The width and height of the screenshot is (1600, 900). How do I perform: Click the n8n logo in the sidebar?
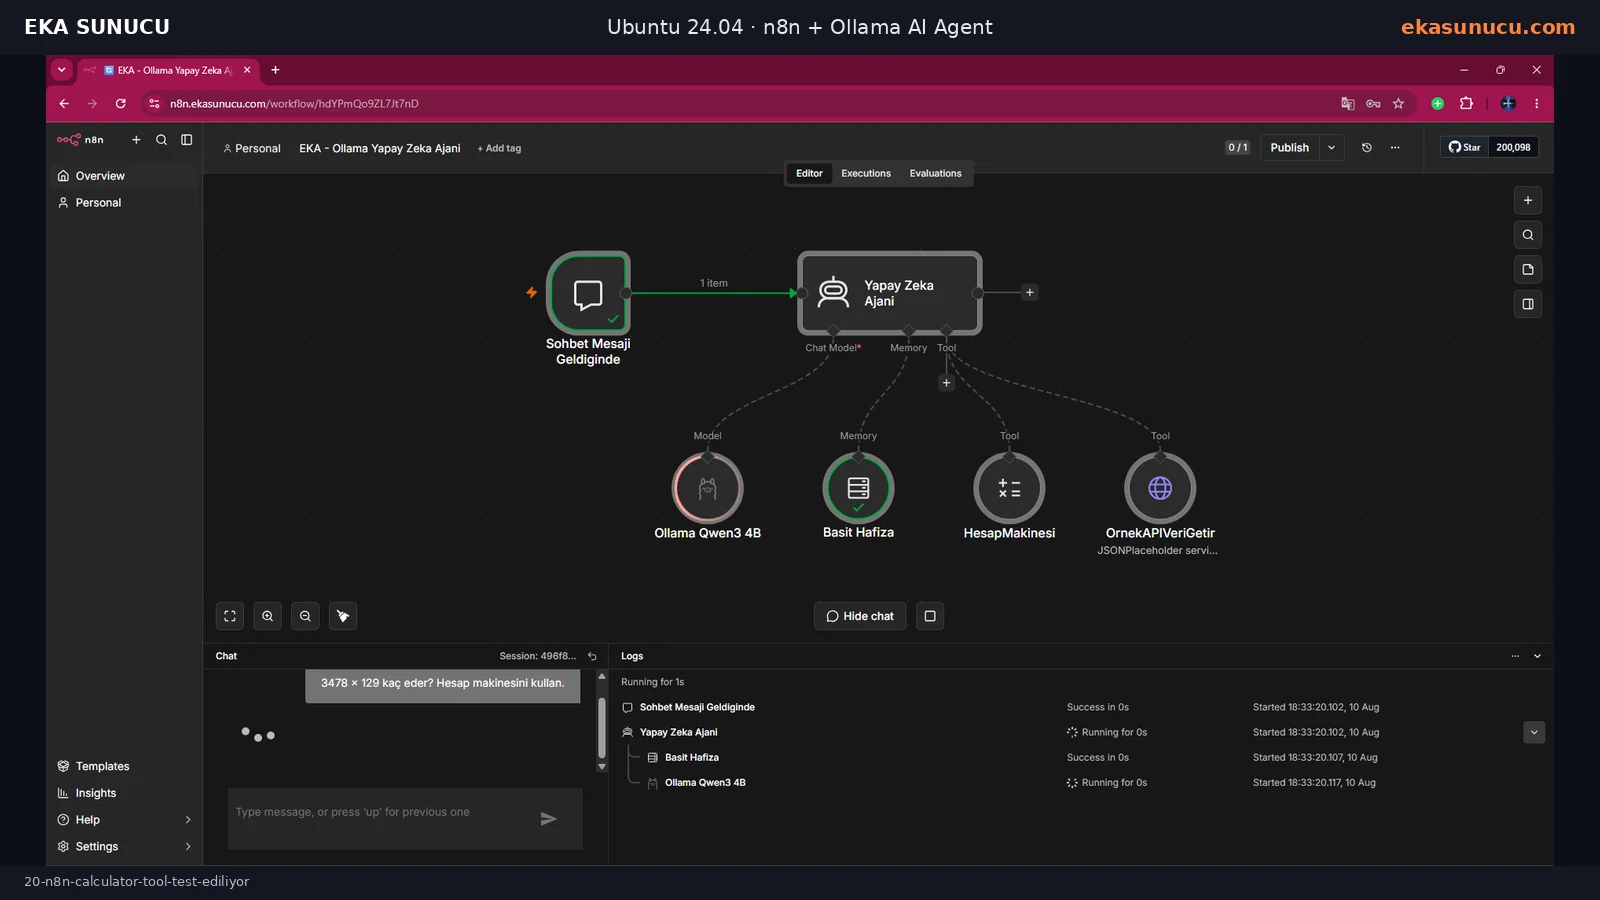click(80, 140)
